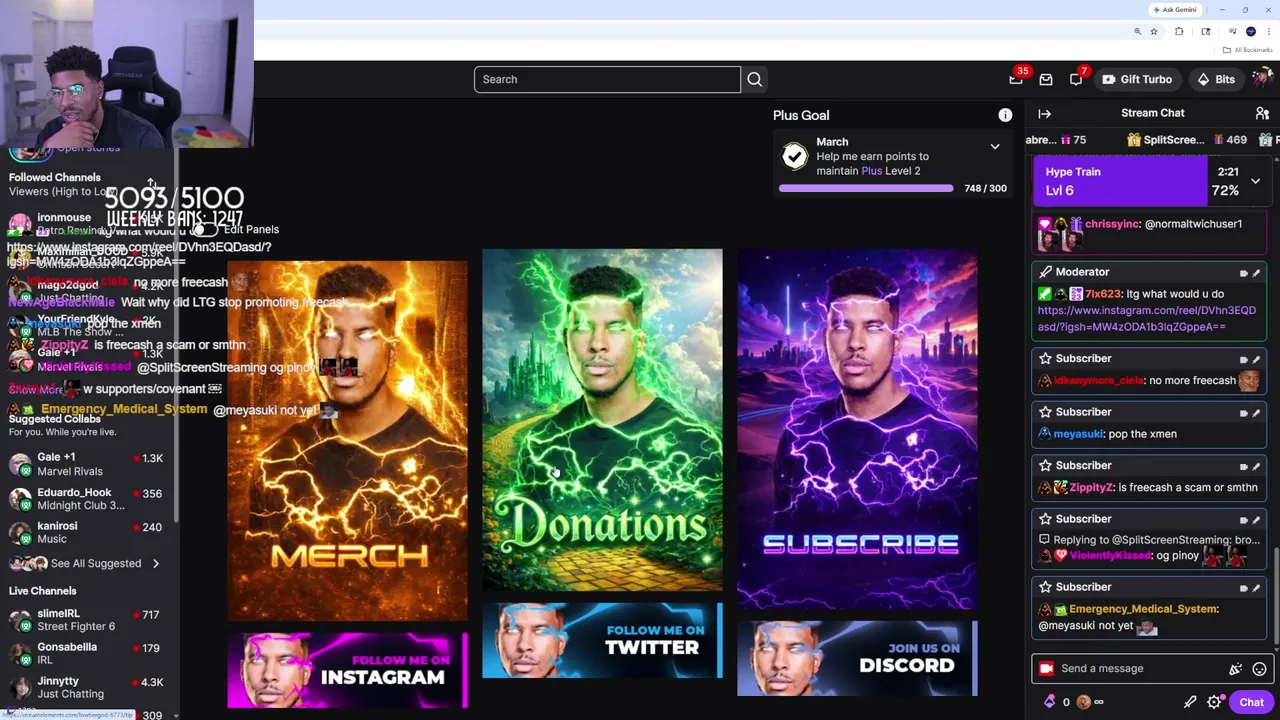Open Follow Me On Twitter panel

click(x=602, y=640)
